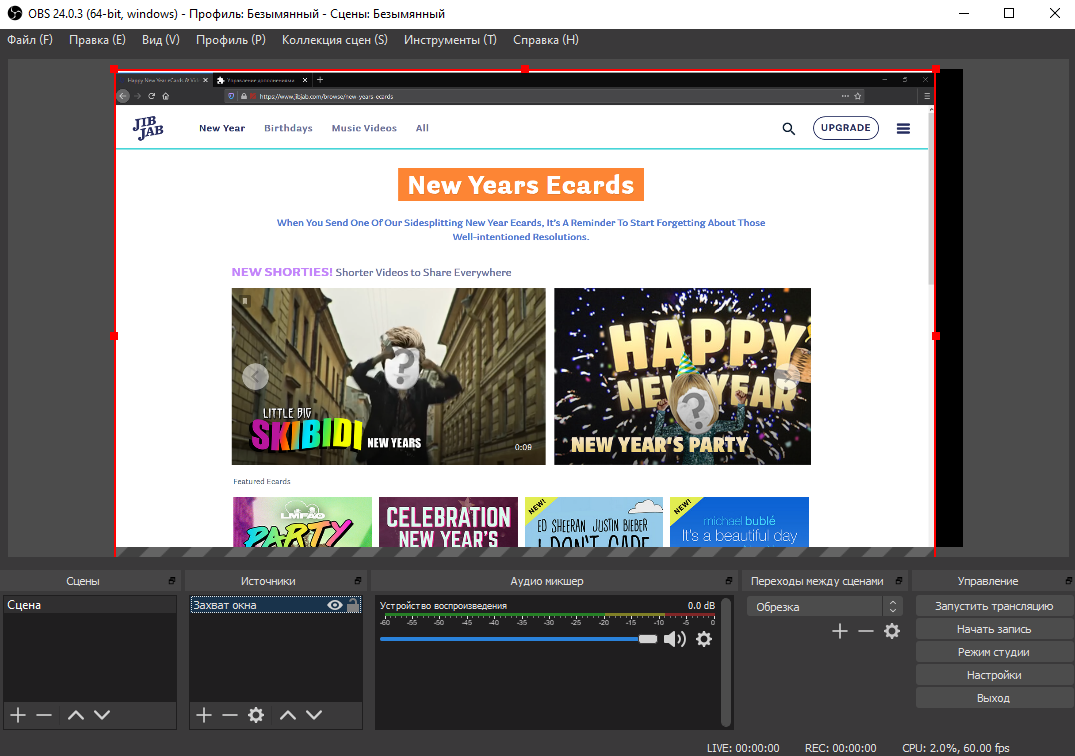This screenshot has width=1075, height=756.
Task: Add a new source with the plus icon
Action: (x=204, y=715)
